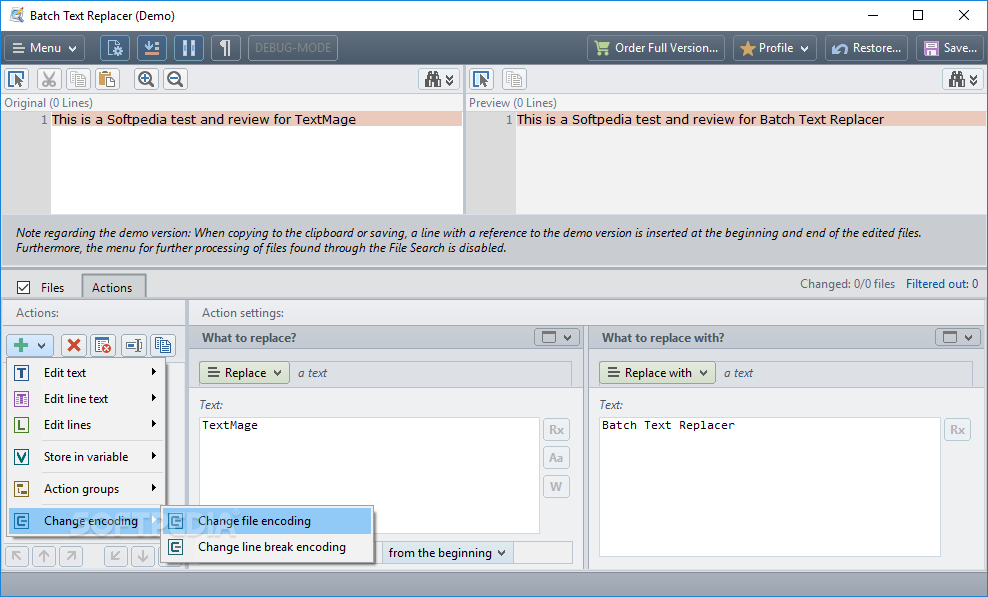Open the Edit line text submenu
The image size is (988, 597).
tap(86, 398)
